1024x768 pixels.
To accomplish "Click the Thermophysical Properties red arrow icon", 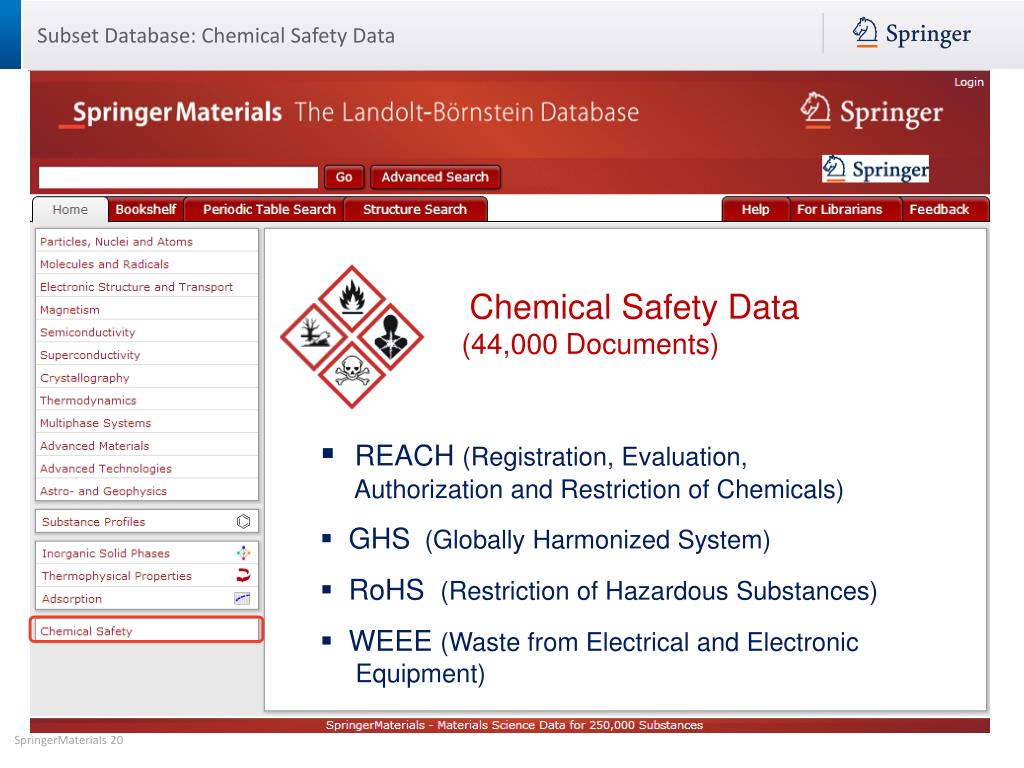I will point(244,575).
